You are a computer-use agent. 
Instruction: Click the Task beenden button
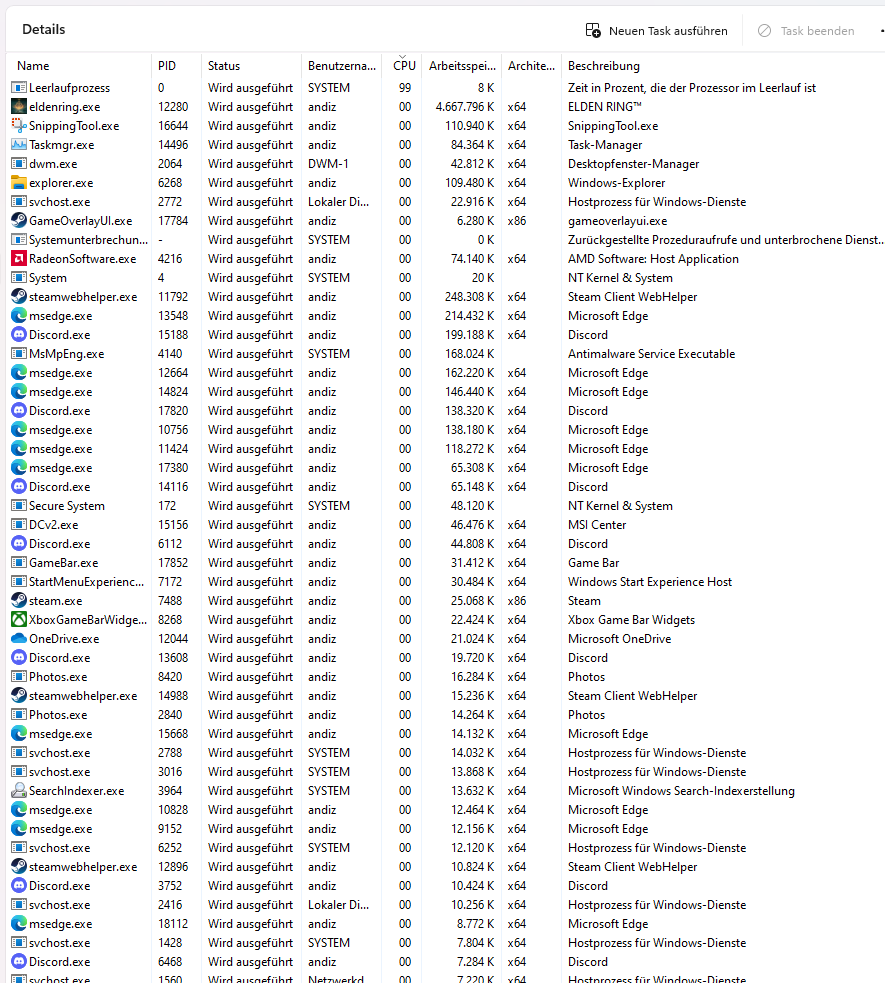point(806,31)
